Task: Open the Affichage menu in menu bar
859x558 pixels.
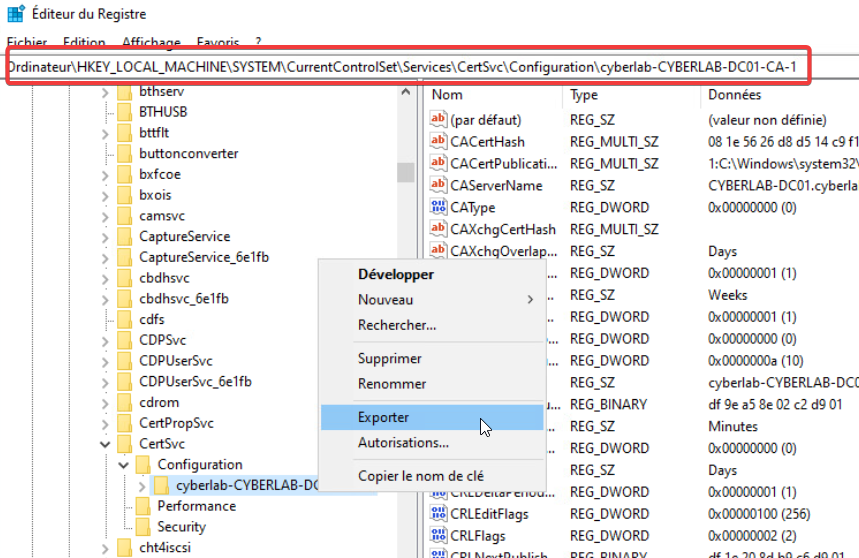Action: coord(151,42)
